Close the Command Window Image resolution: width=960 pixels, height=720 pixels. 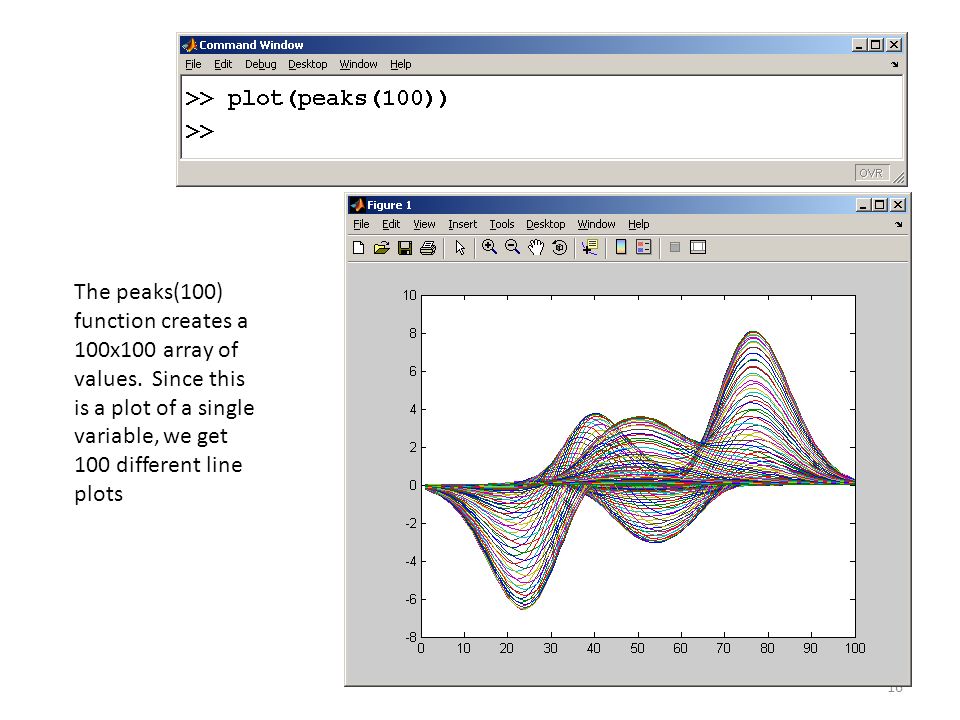894,45
